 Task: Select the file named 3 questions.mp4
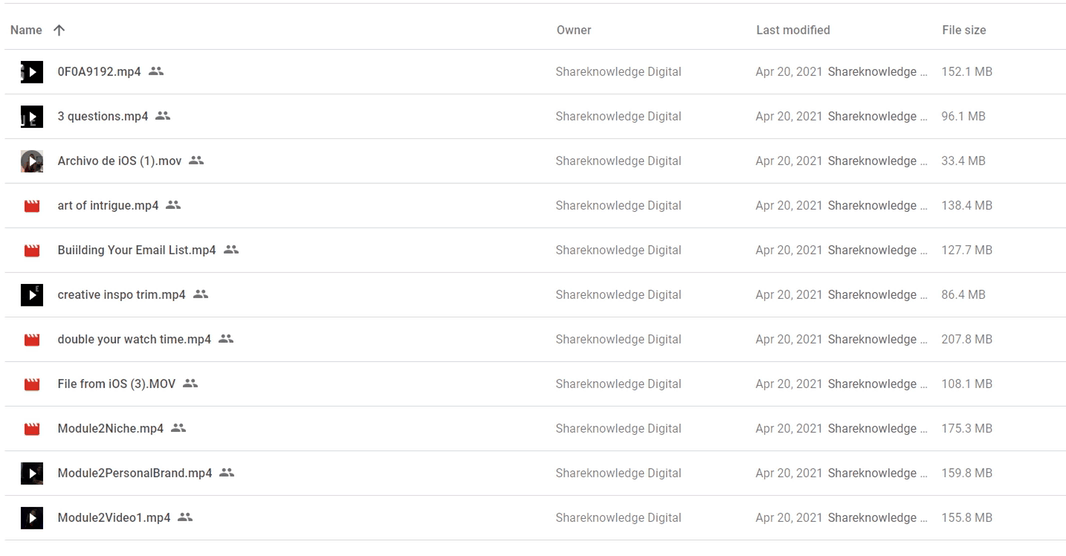tap(103, 116)
